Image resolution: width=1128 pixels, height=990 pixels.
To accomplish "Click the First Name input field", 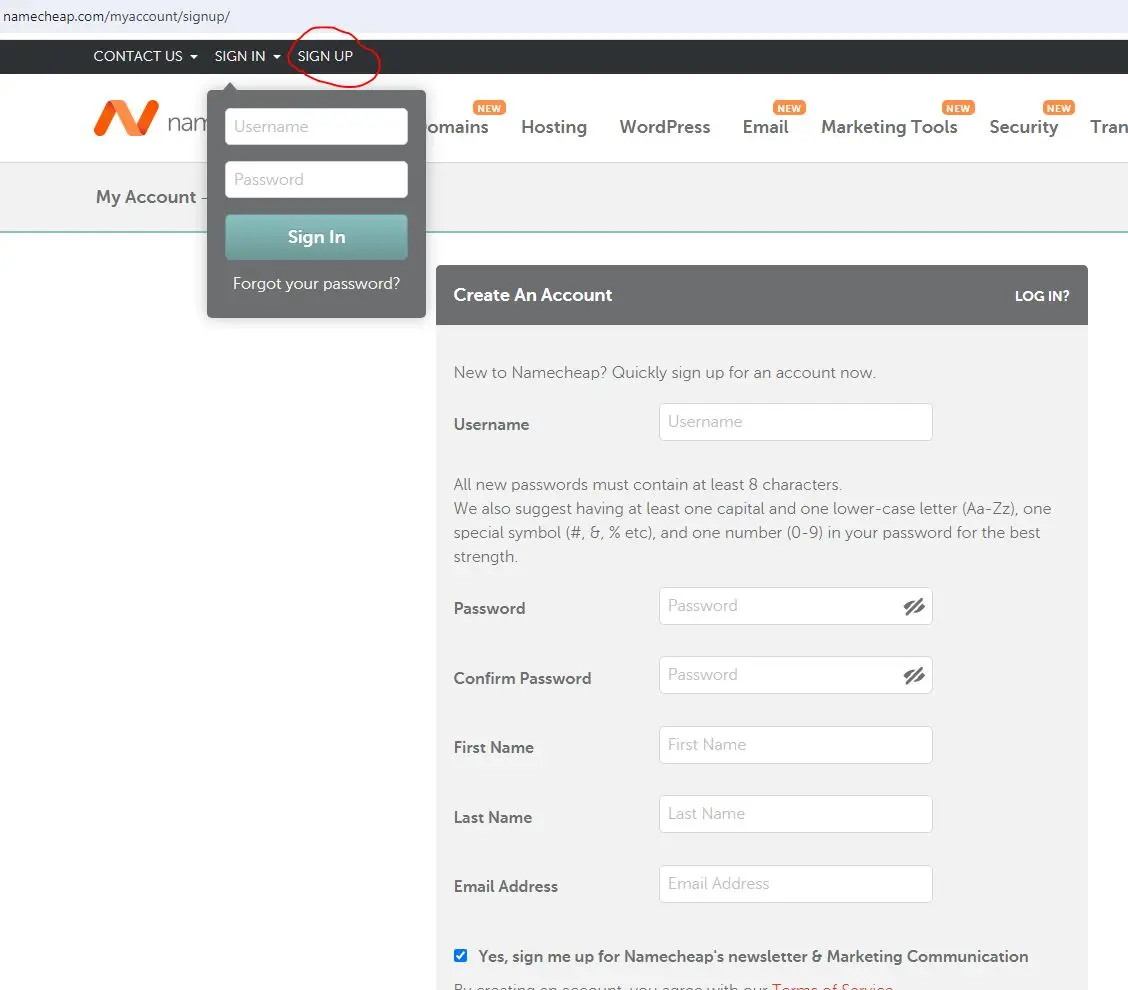I will click(795, 745).
